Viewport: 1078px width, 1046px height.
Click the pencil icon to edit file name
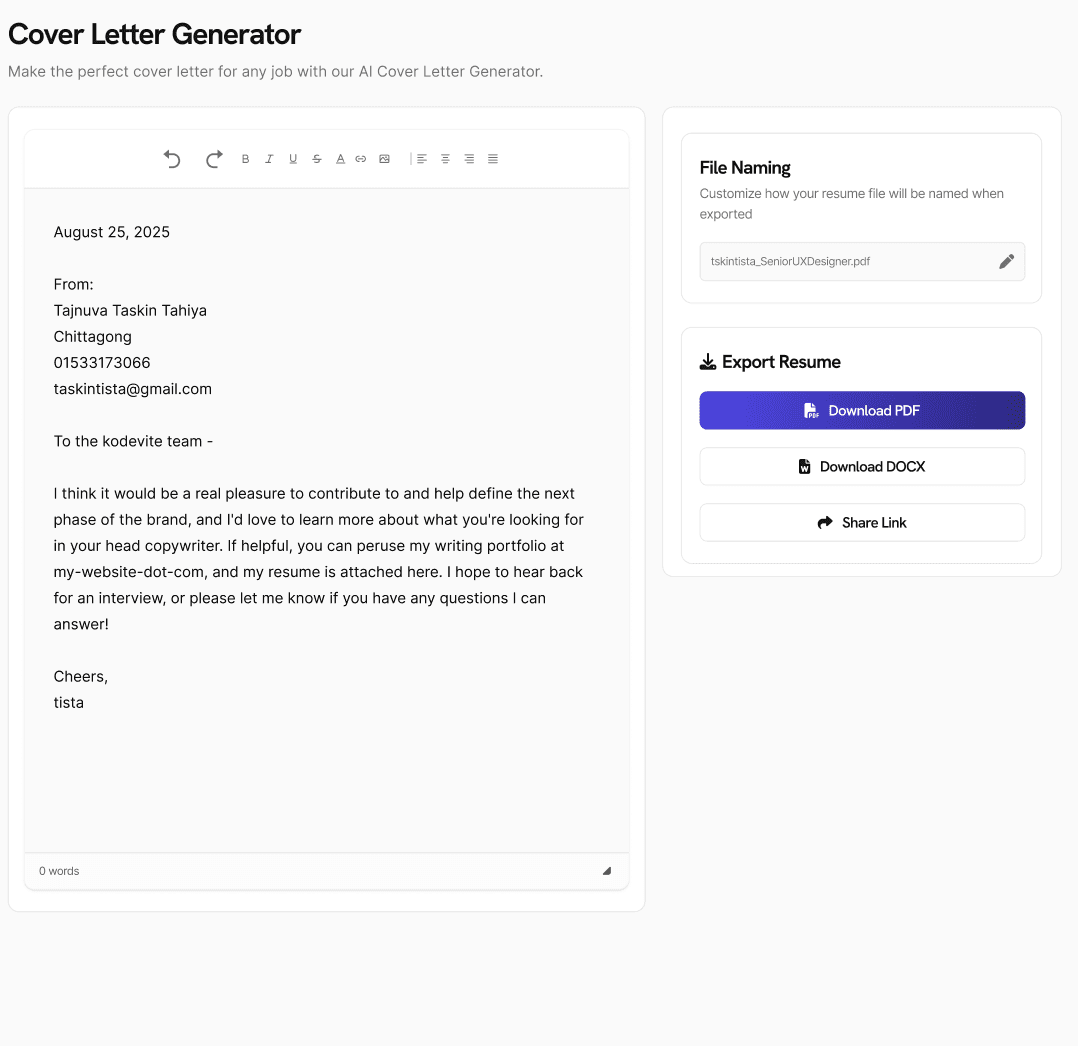point(1006,261)
